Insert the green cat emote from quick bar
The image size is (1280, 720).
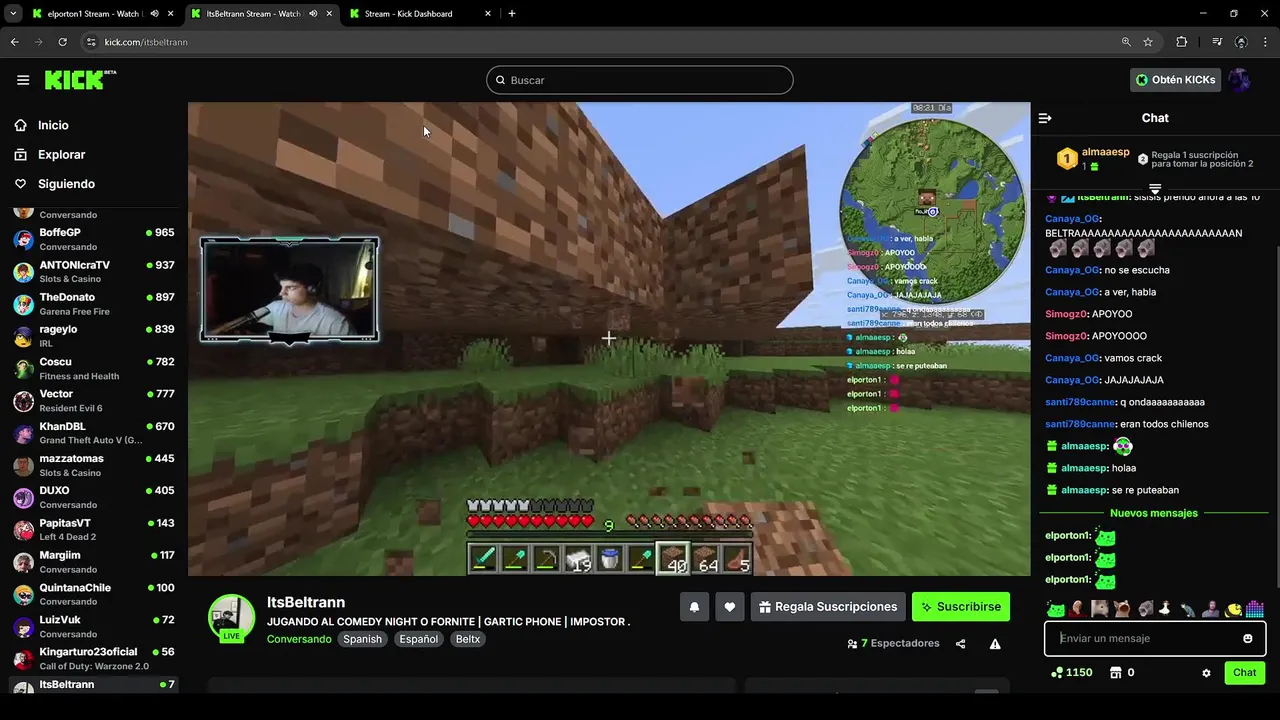[x=1055, y=608]
